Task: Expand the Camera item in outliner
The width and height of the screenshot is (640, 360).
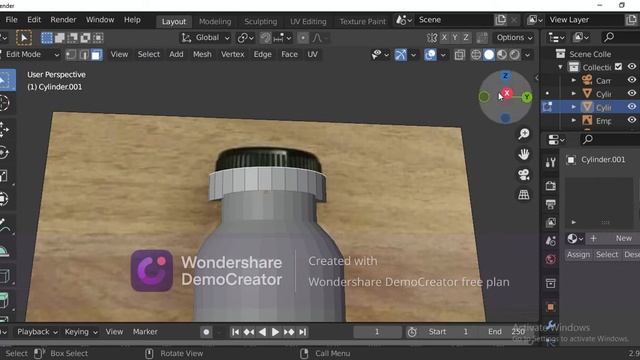Action: click(x=573, y=80)
